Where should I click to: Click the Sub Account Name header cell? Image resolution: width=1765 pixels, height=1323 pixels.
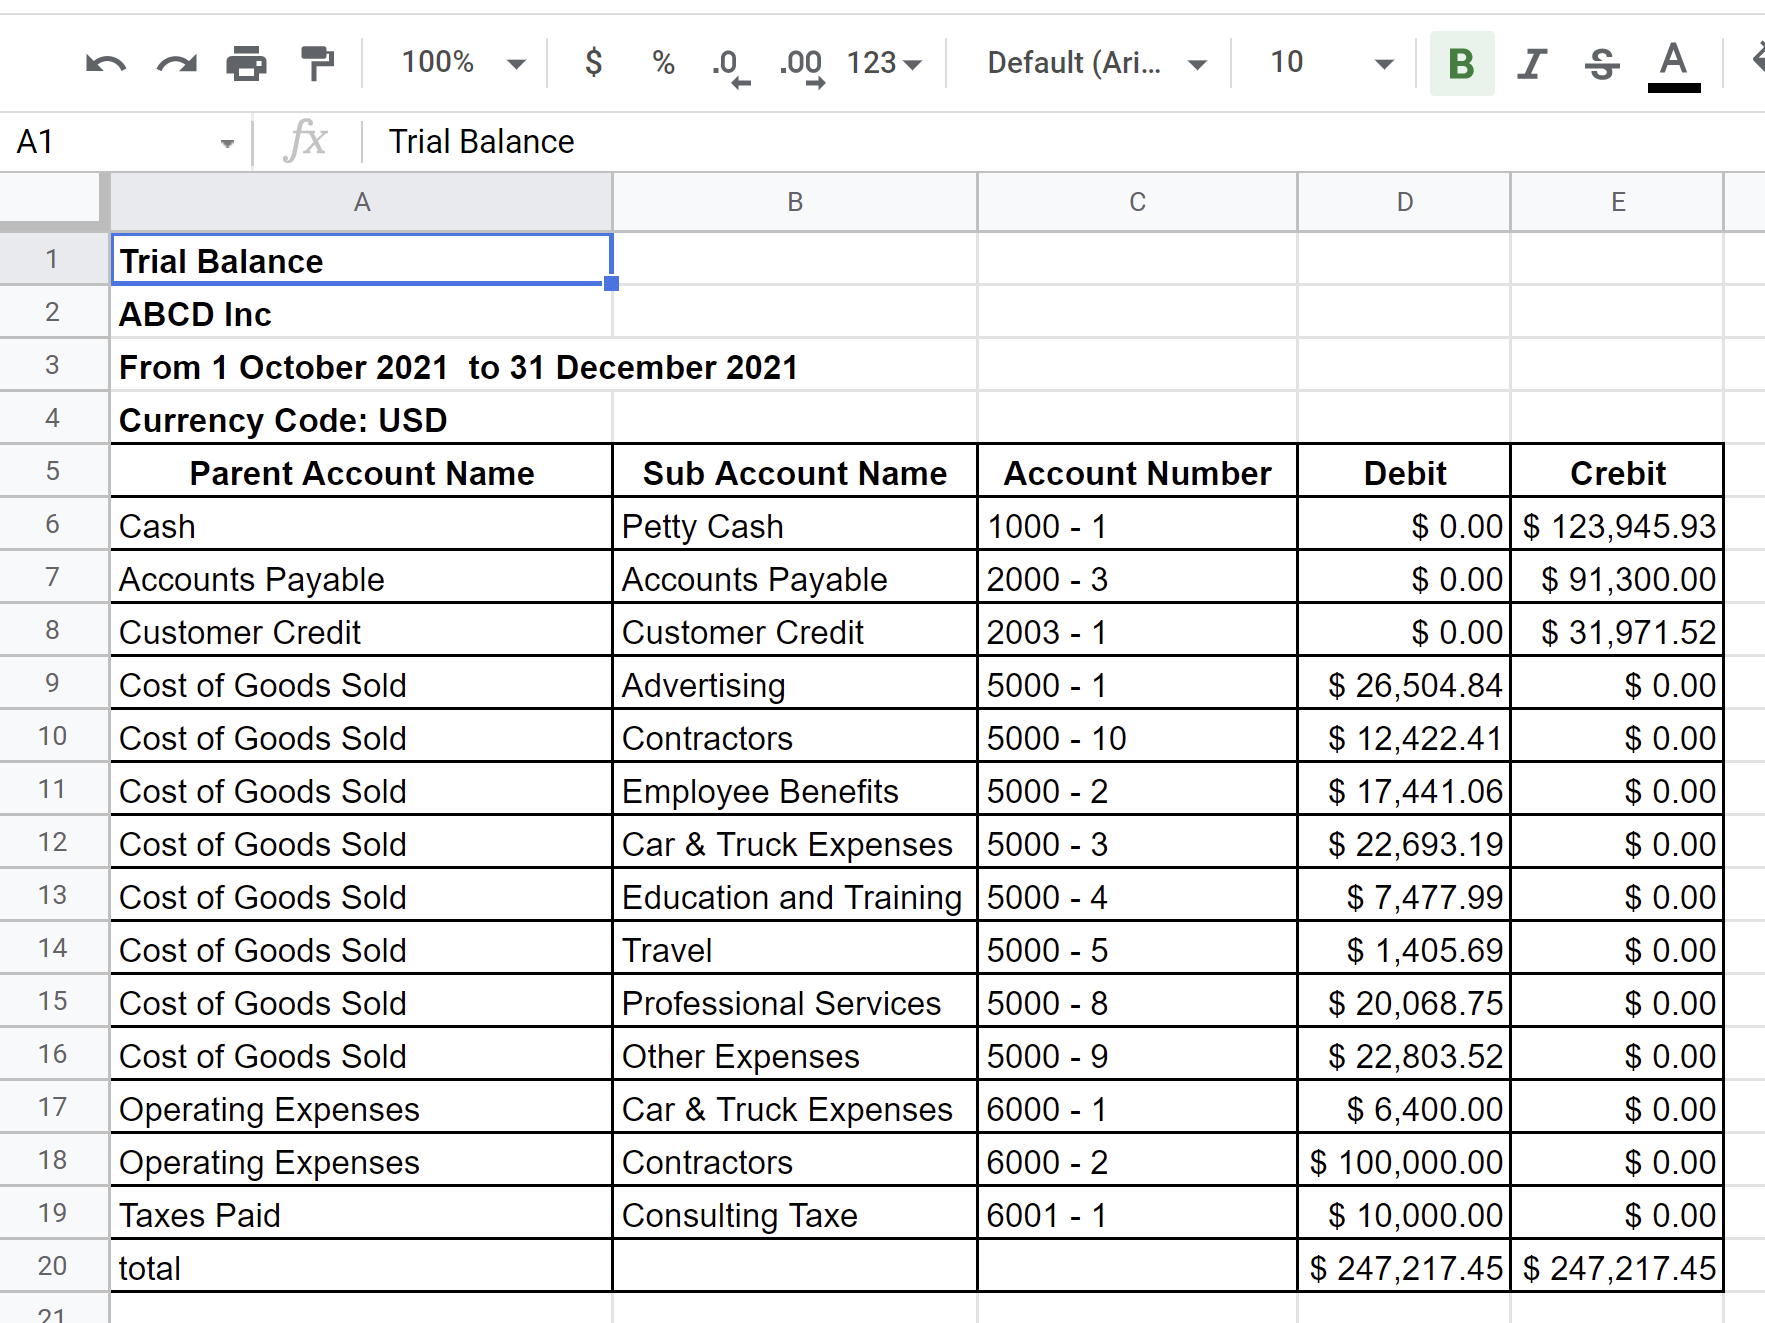tap(795, 473)
